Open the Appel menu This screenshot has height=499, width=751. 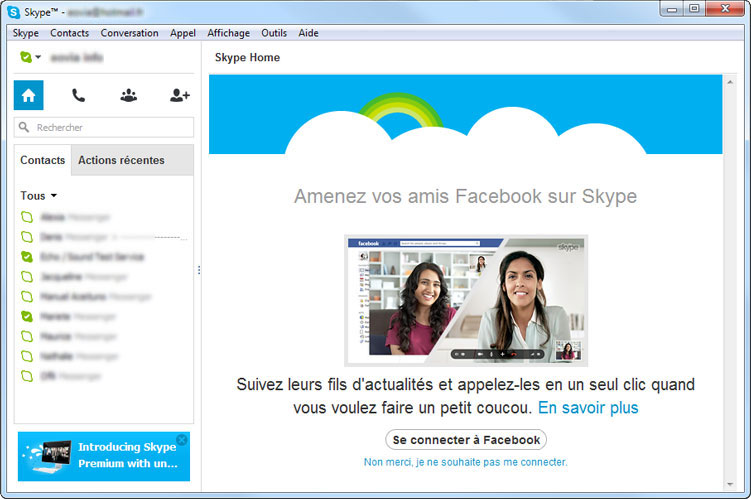pyautogui.click(x=182, y=33)
